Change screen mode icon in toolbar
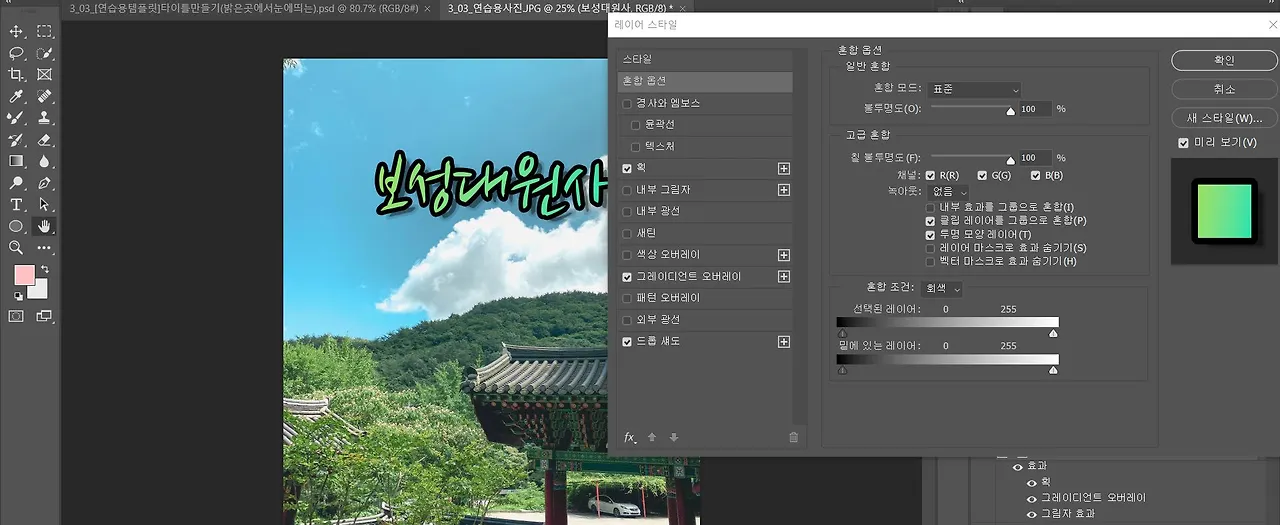This screenshot has height=525, width=1280. (44, 316)
